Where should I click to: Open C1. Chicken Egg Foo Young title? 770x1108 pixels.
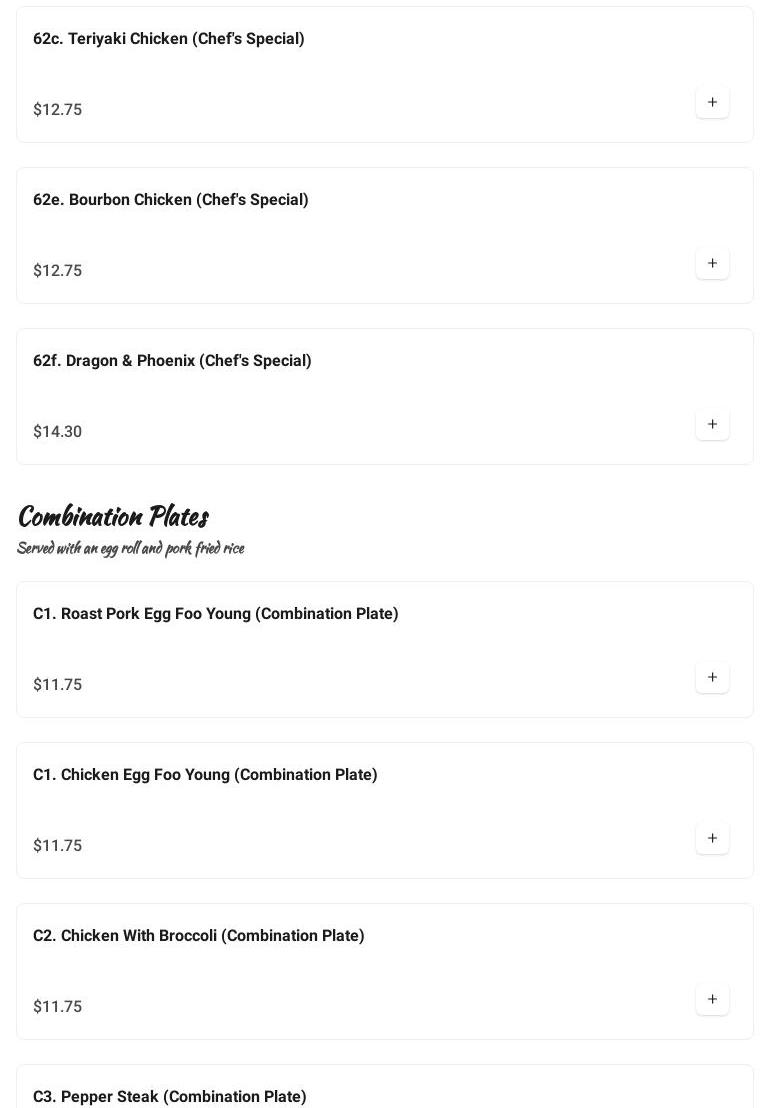[205, 775]
